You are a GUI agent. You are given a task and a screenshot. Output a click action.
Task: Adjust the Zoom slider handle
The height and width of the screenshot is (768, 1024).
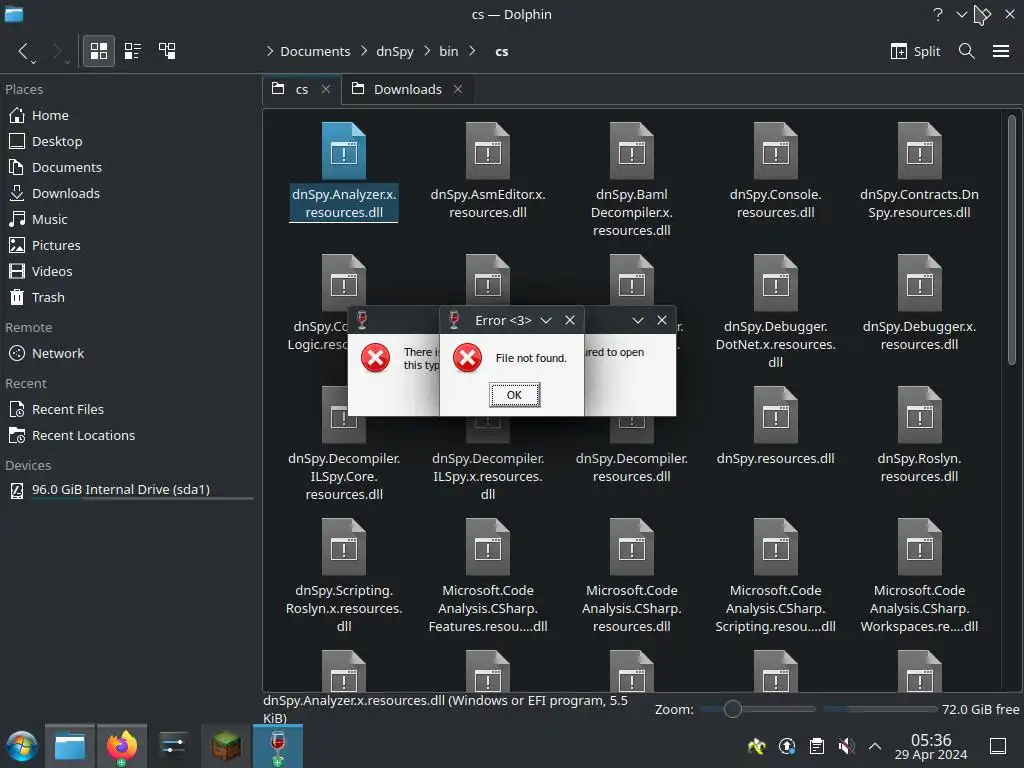[733, 709]
